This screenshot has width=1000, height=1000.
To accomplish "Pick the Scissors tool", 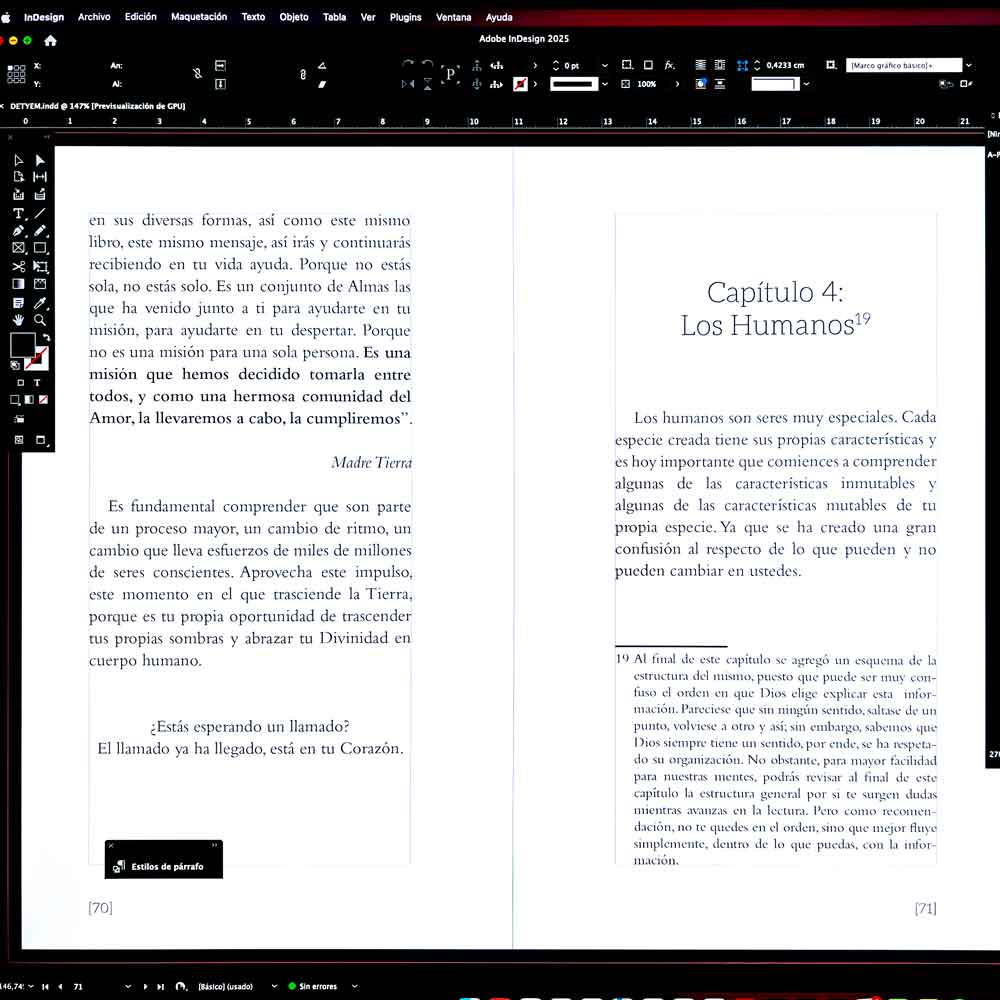I will [x=18, y=267].
